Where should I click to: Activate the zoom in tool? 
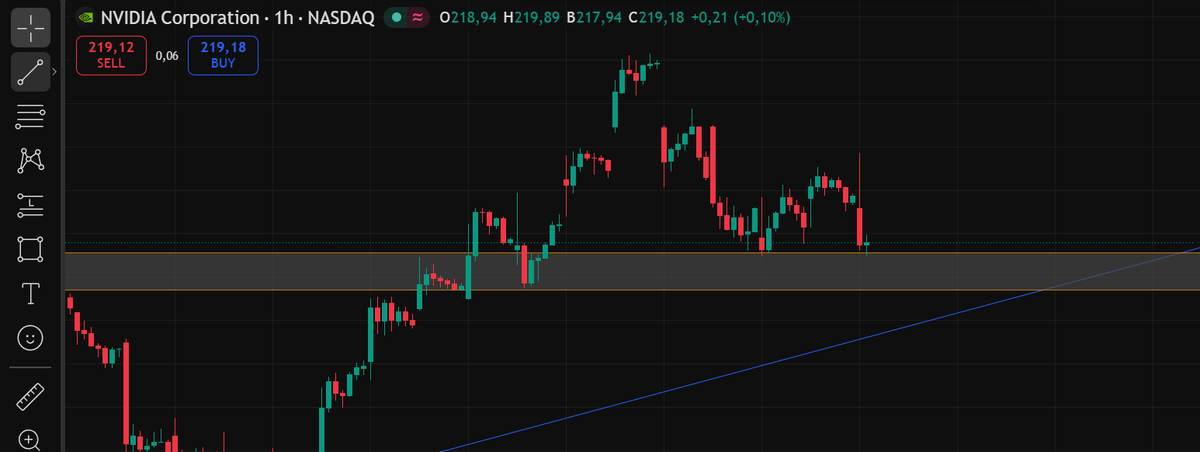point(30,439)
